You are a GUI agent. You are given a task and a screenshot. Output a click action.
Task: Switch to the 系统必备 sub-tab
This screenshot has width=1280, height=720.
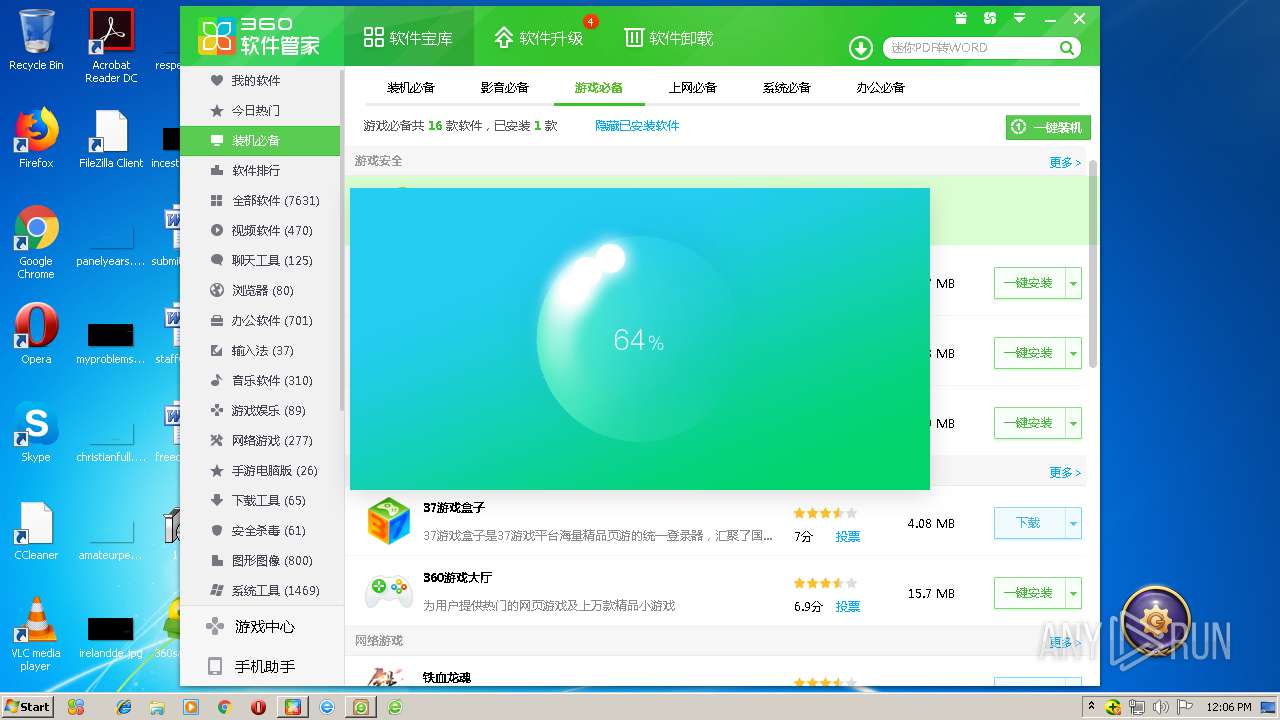pyautogui.click(x=787, y=88)
